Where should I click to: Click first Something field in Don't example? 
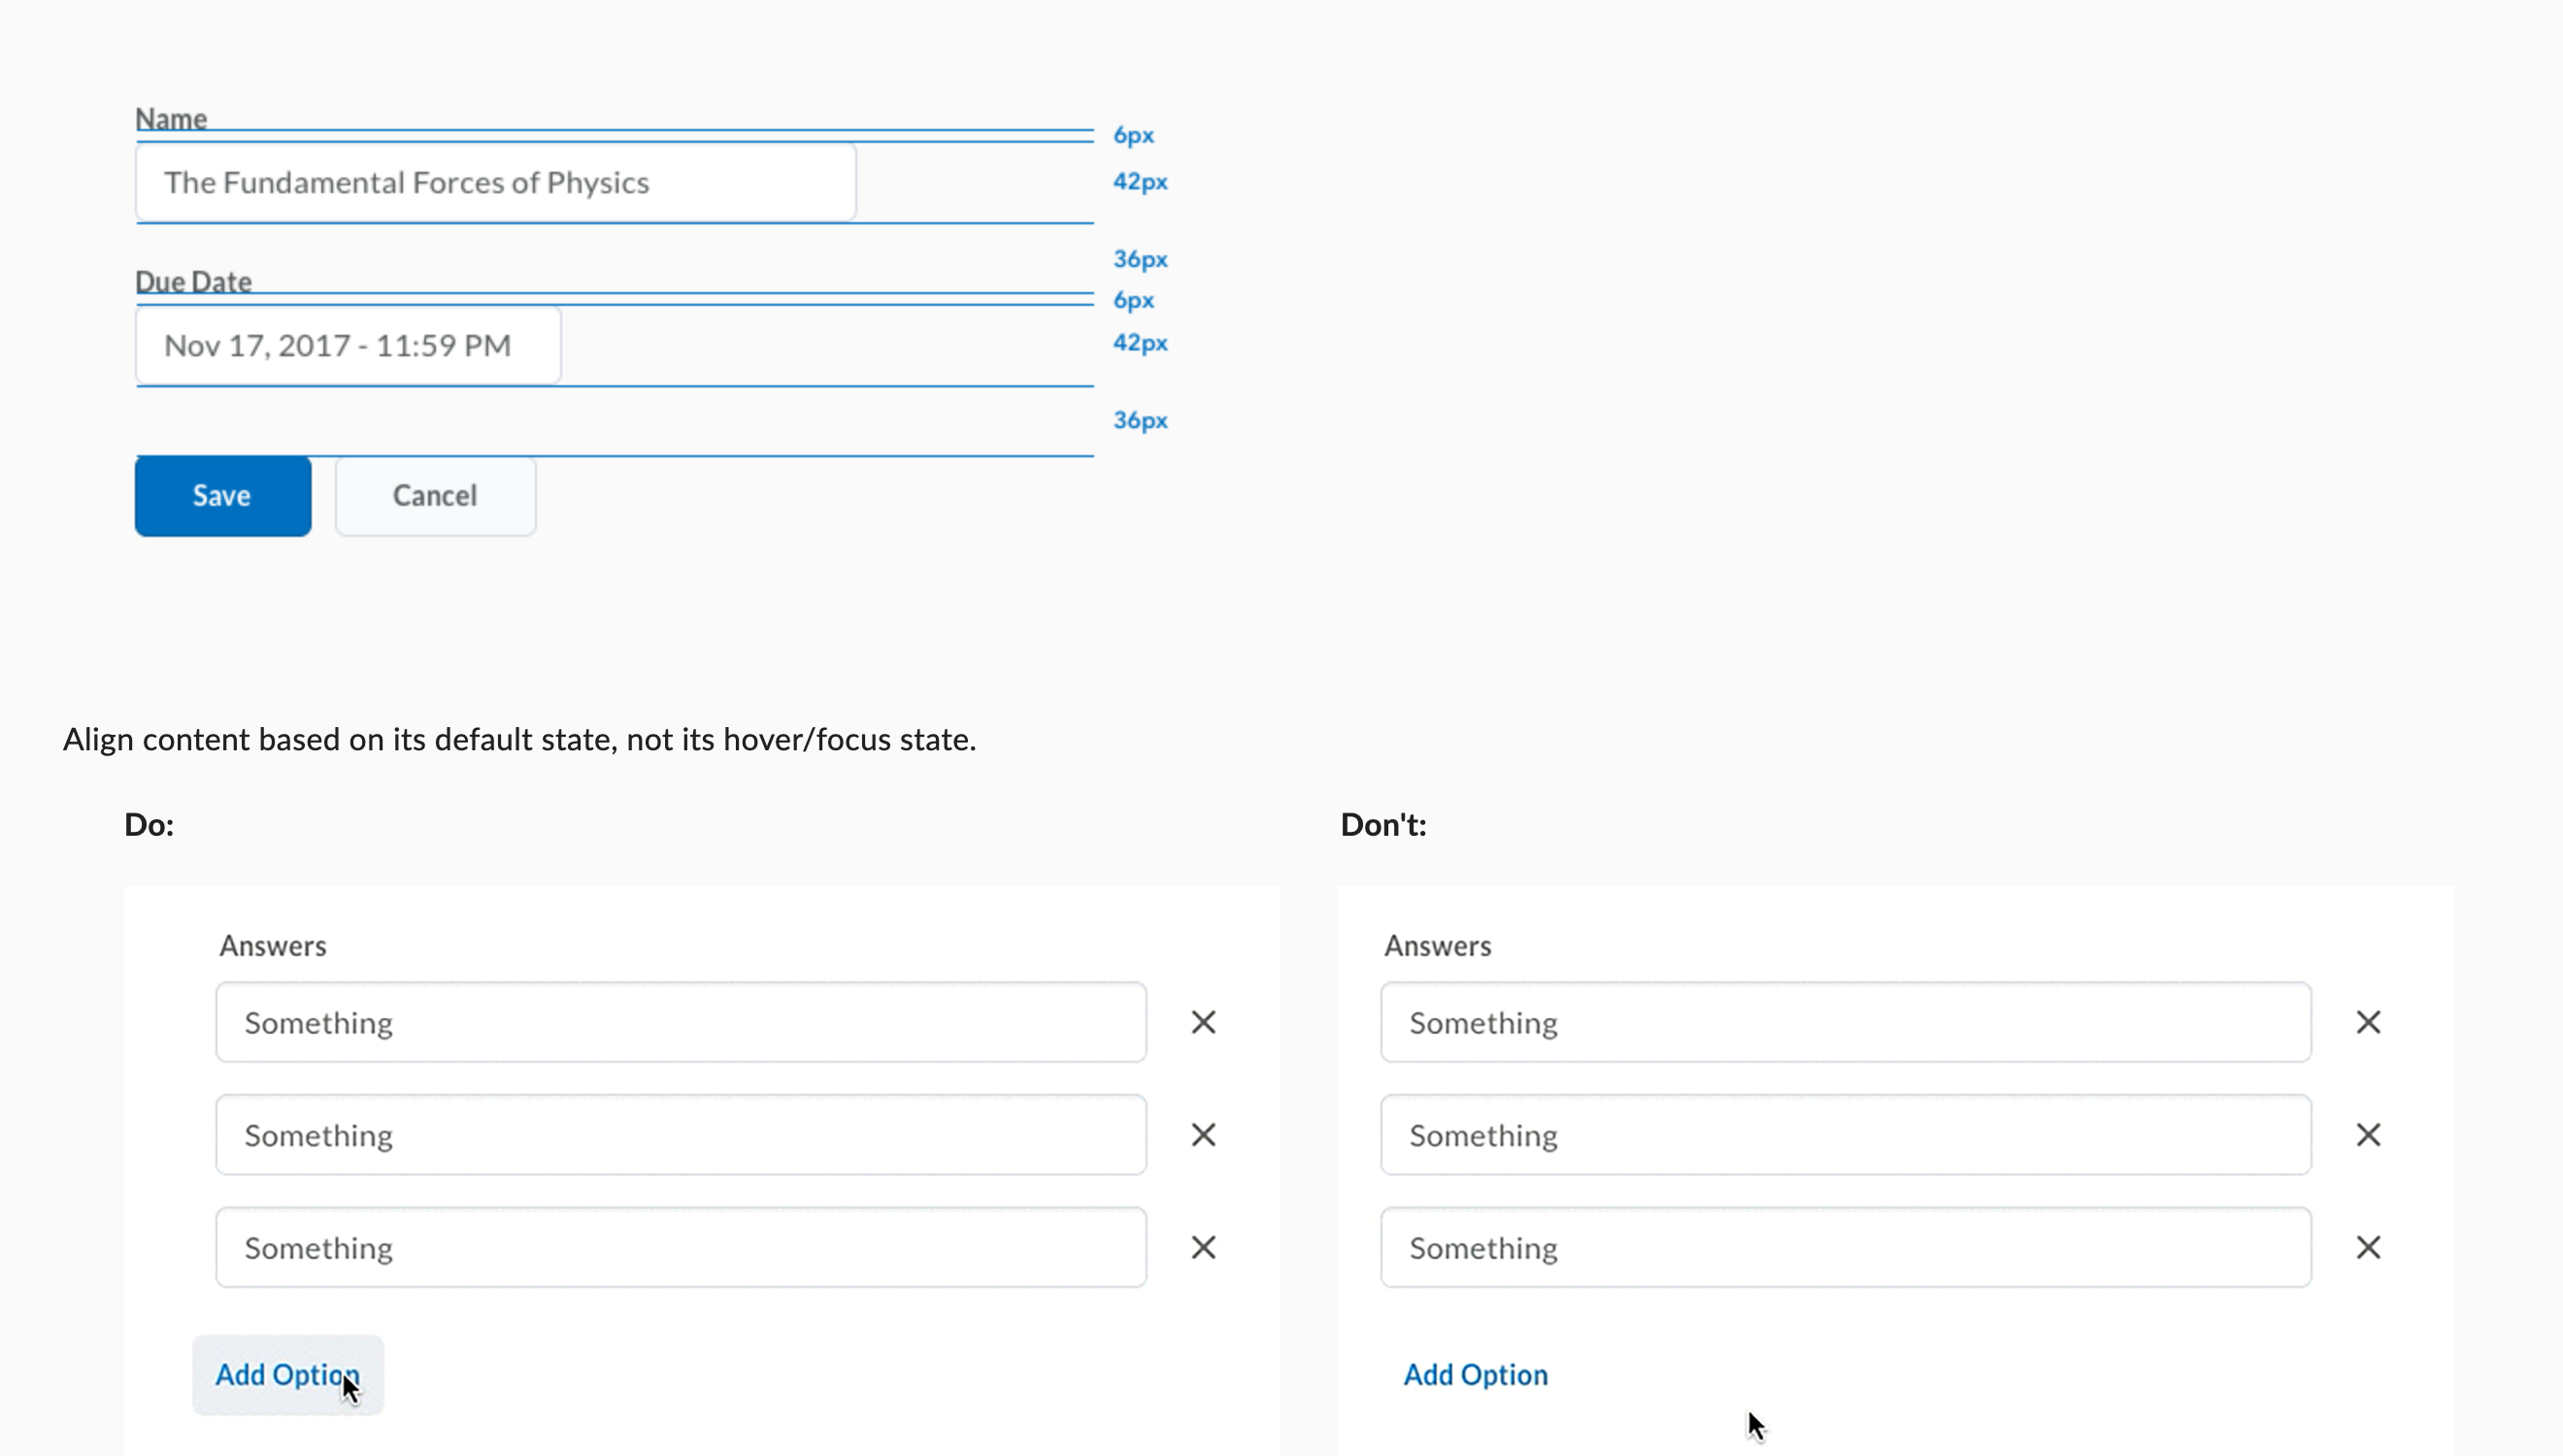click(1846, 1022)
